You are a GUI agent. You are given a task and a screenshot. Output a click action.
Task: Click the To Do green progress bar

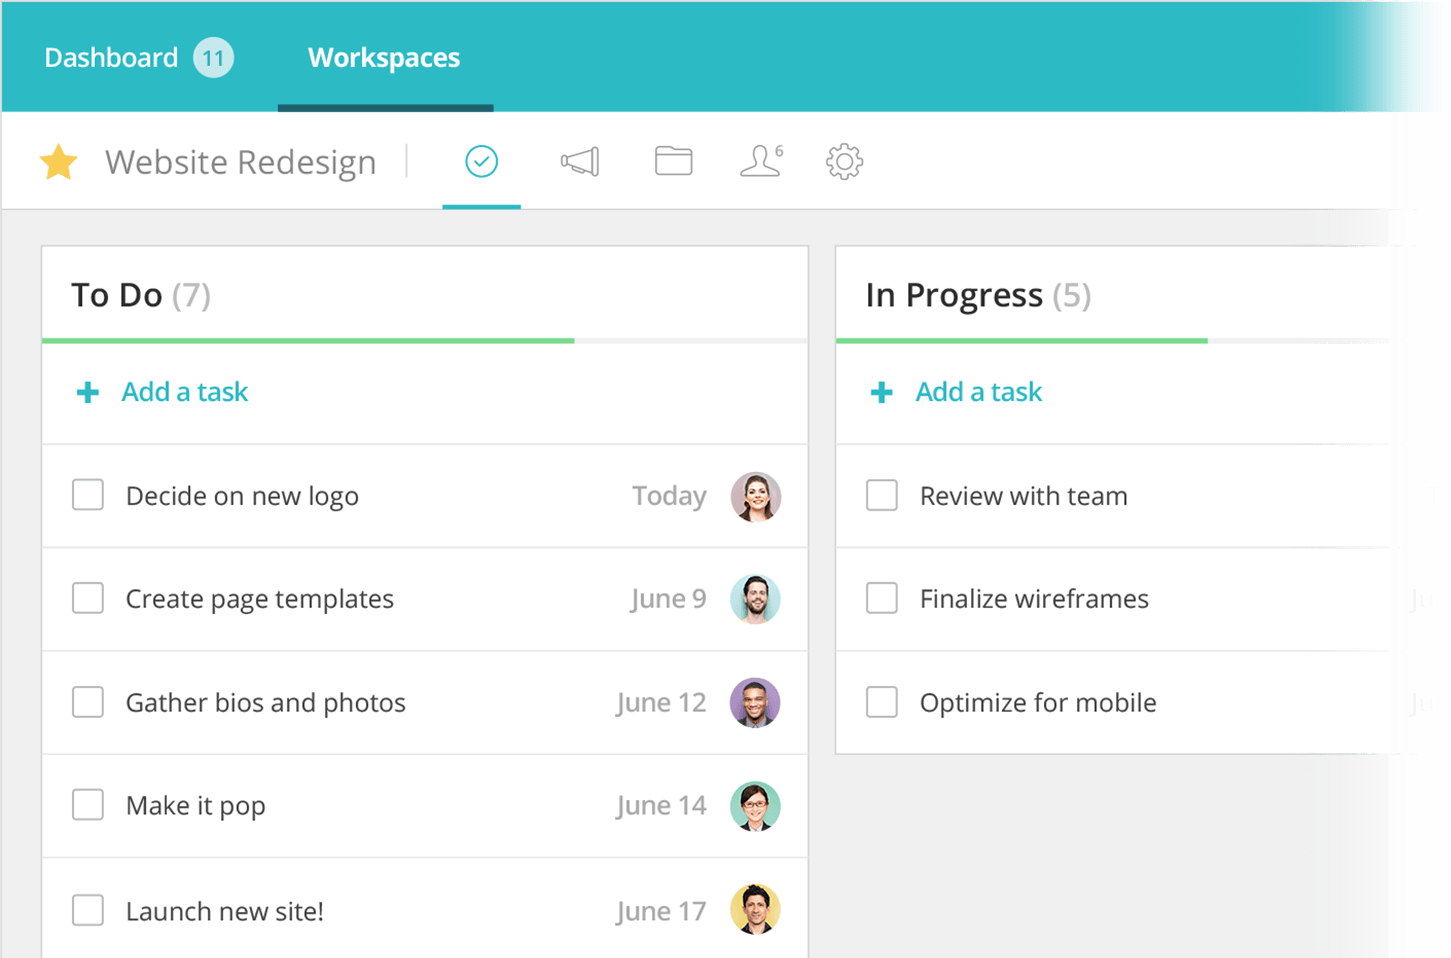click(308, 341)
